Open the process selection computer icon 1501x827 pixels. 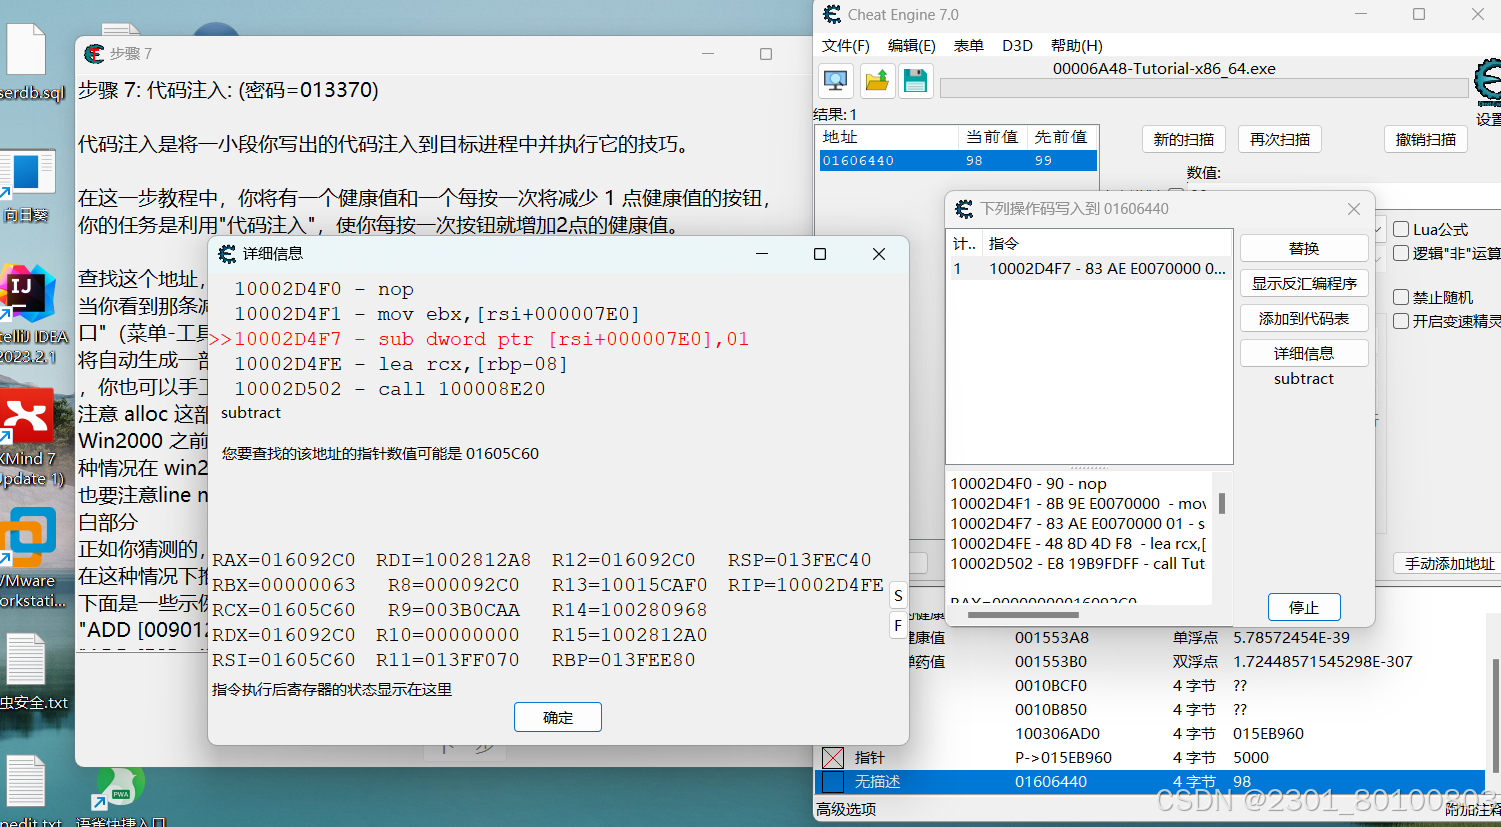pyautogui.click(x=836, y=81)
